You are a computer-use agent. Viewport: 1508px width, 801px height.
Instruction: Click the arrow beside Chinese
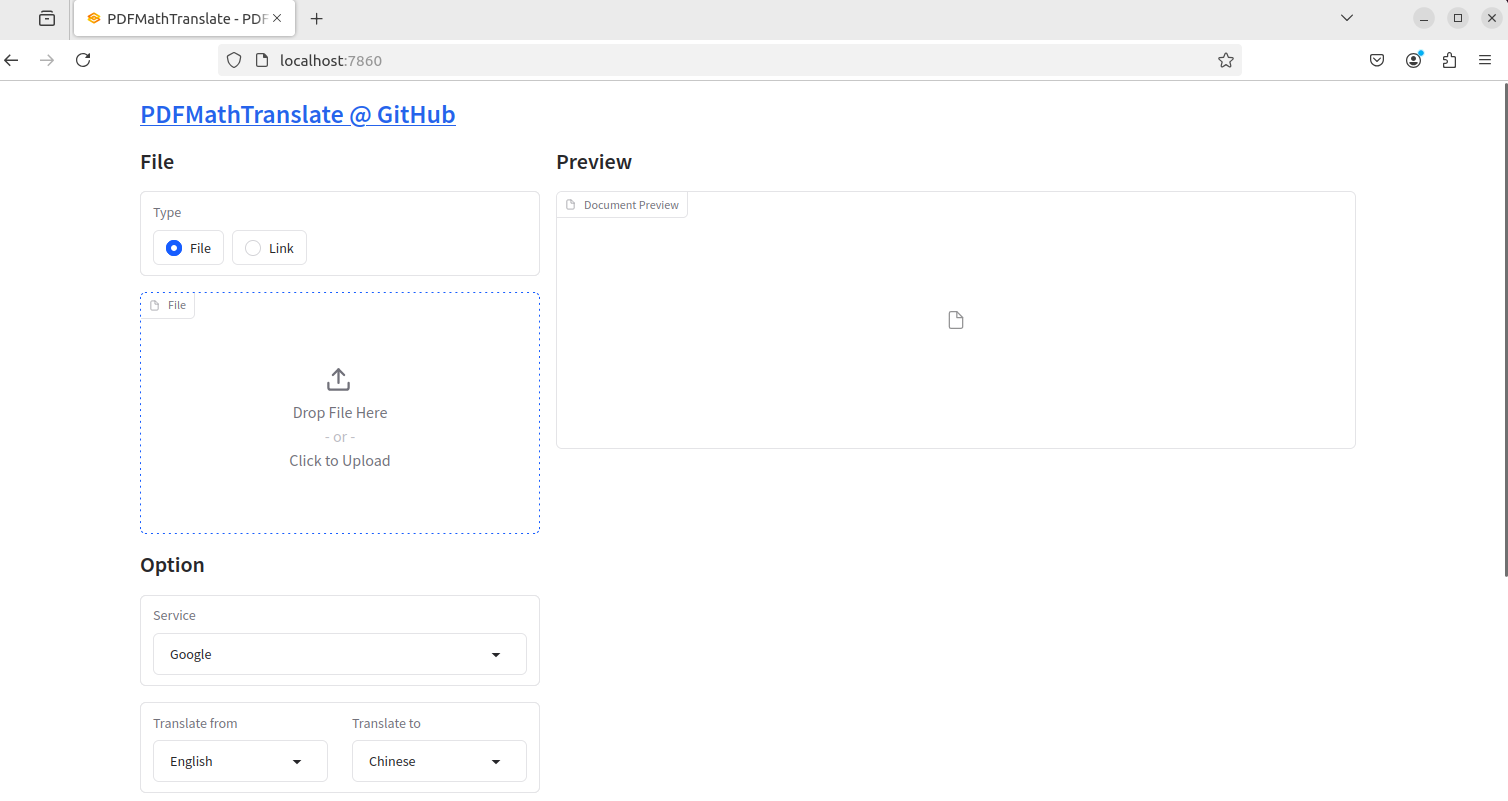(496, 762)
